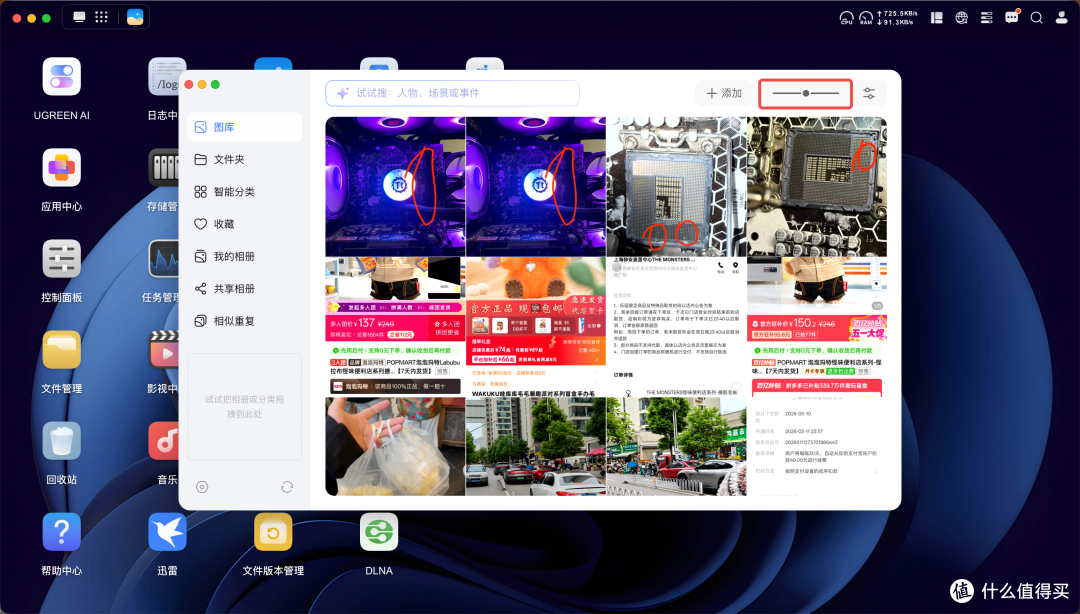Click the desktop view icon in top bar
Screen dimensions: 1080x614
pos(80,17)
